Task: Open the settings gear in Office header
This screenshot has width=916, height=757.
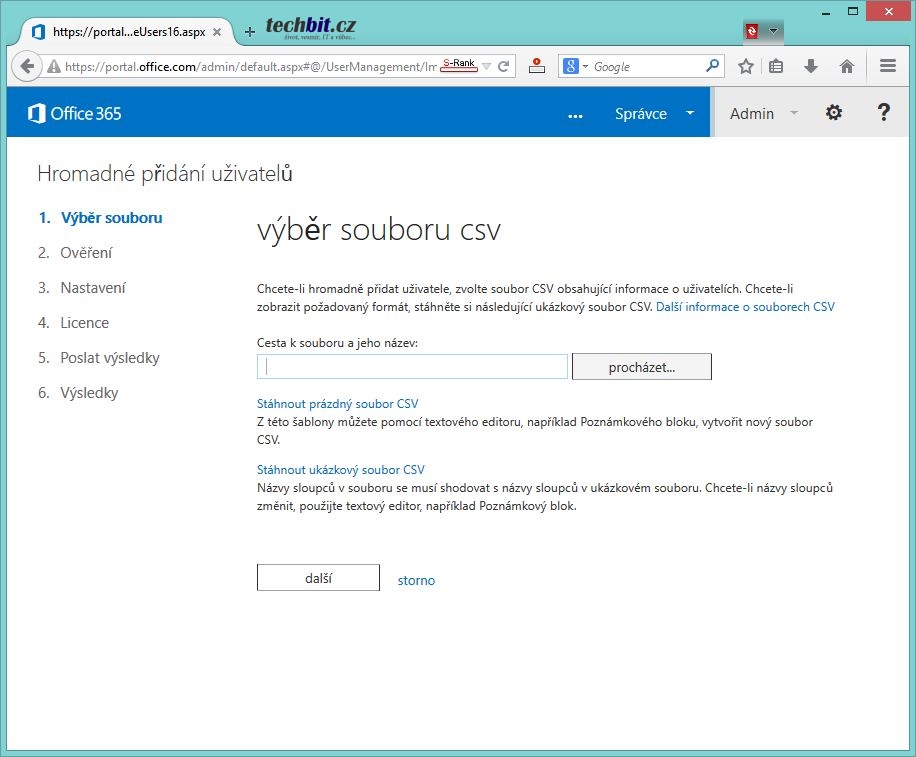Action: coord(833,113)
